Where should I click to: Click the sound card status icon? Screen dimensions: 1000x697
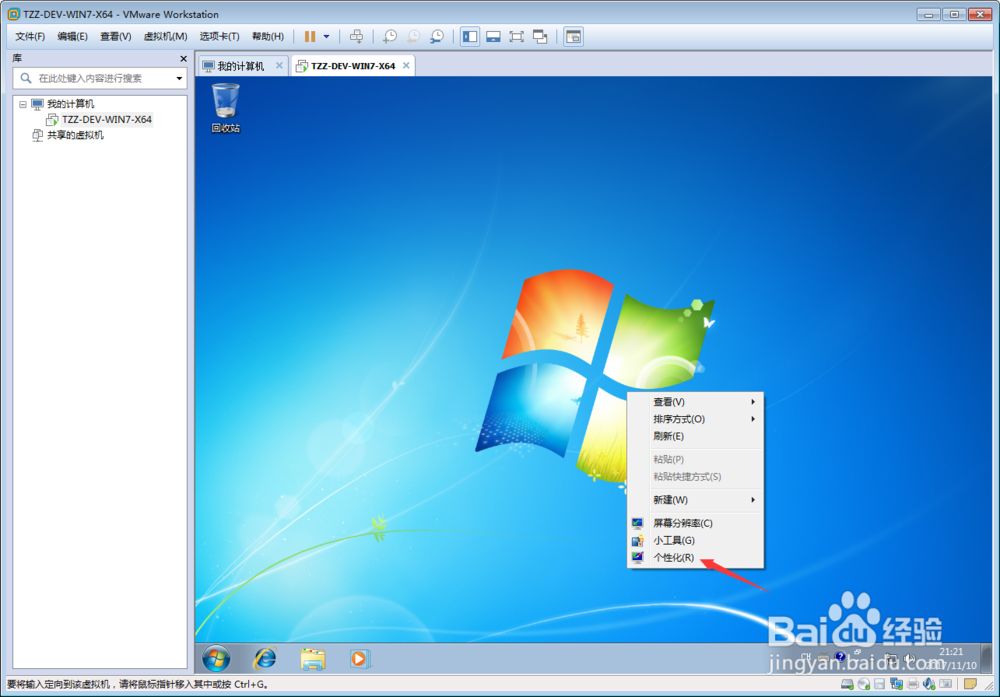coord(929,684)
